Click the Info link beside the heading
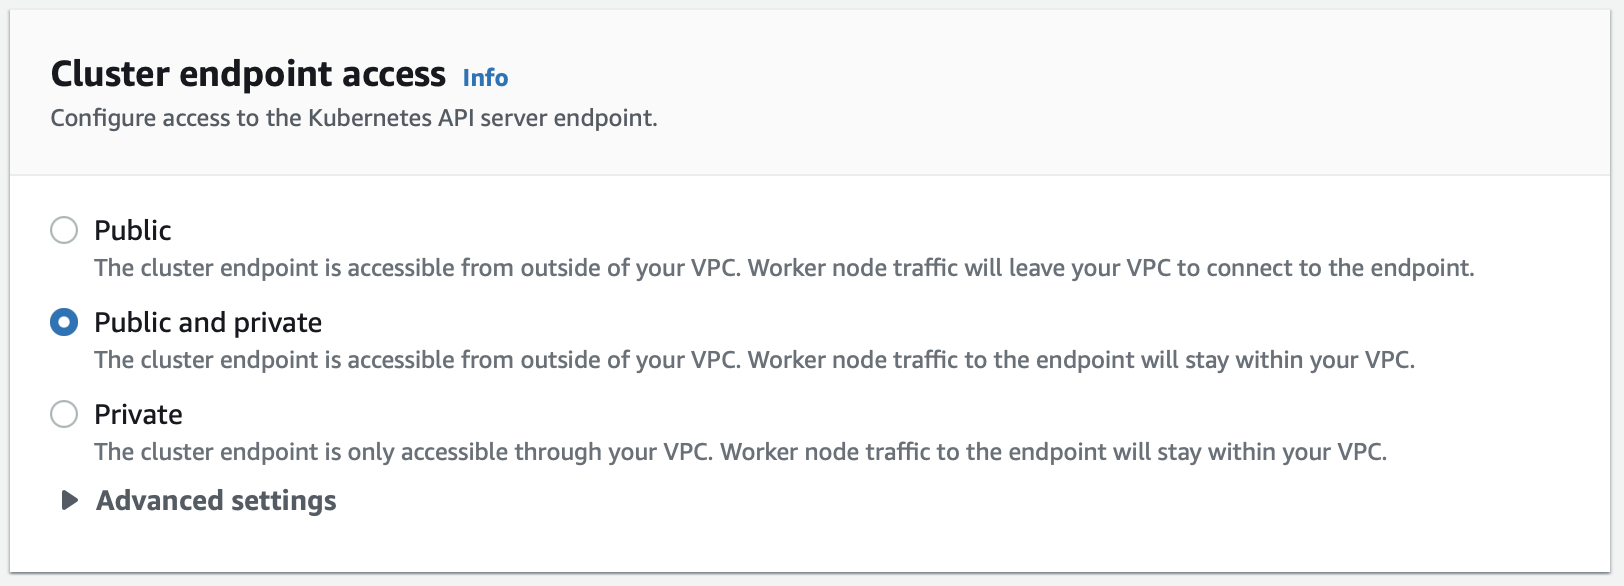 485,78
